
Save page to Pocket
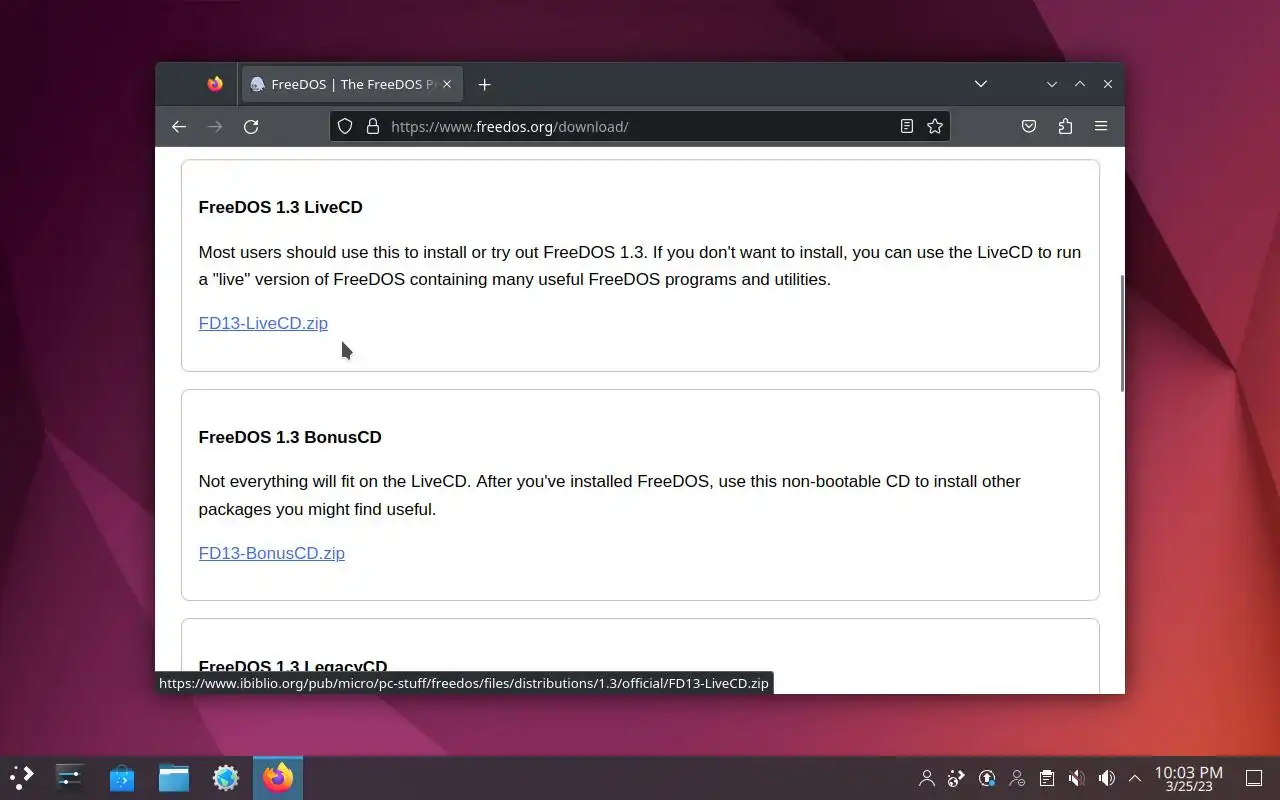point(1029,126)
